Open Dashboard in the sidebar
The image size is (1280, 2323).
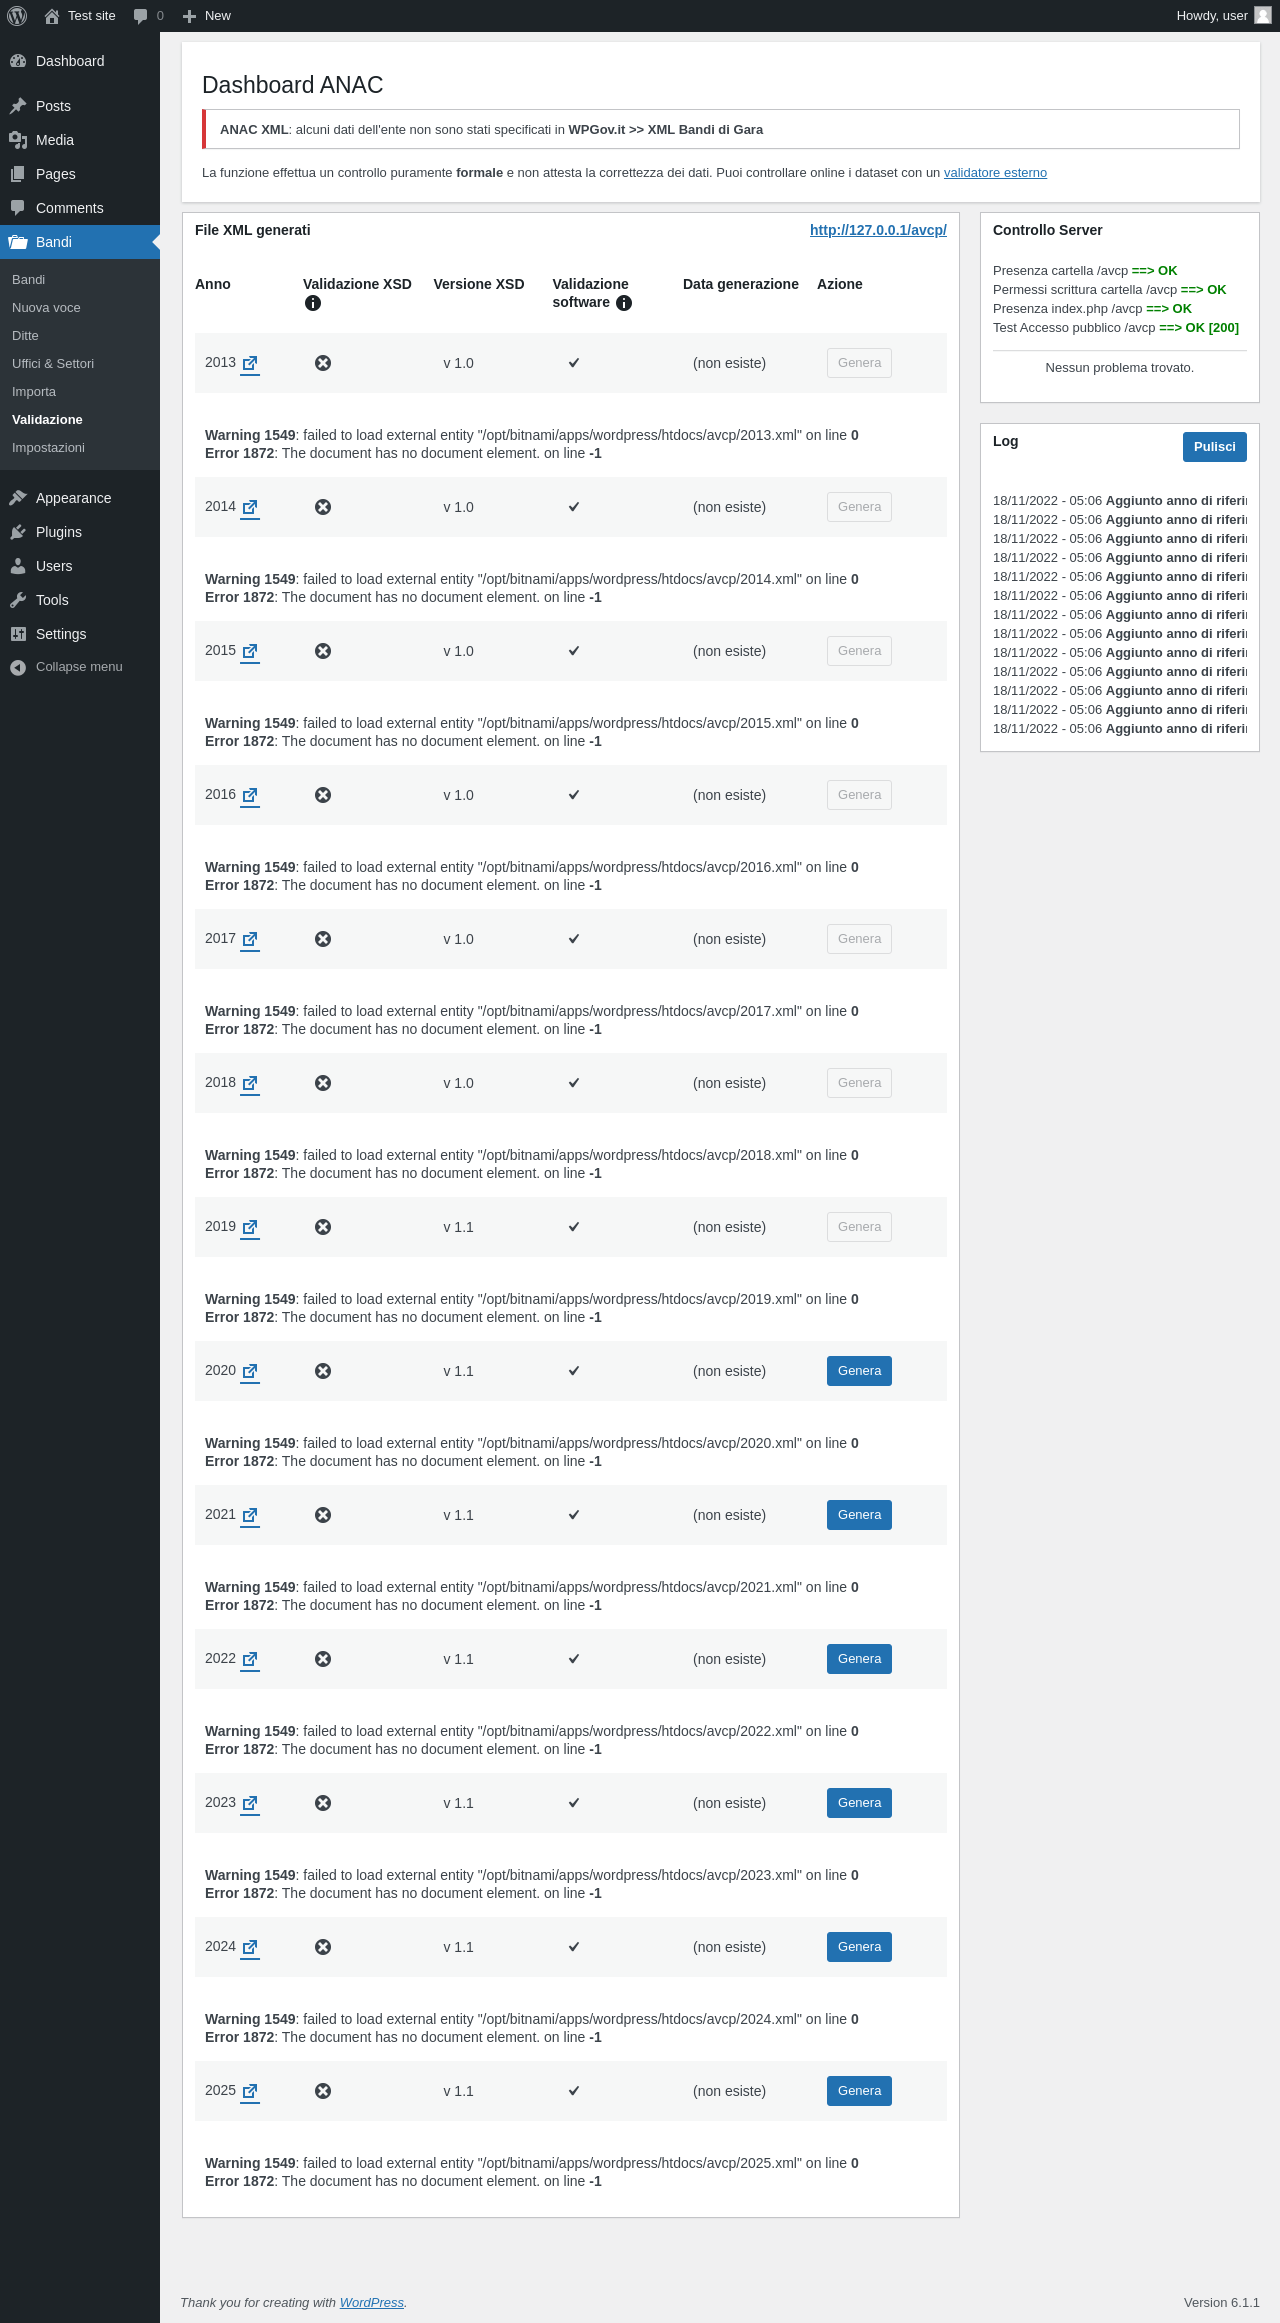pos(80,61)
